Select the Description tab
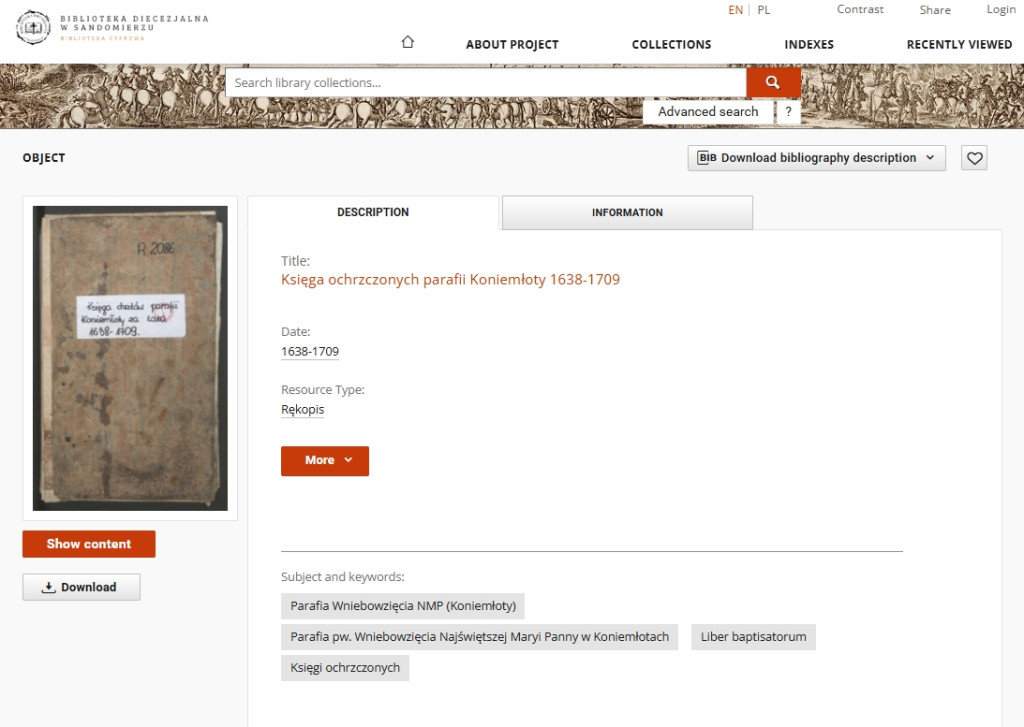This screenshot has width=1024, height=727. [373, 213]
